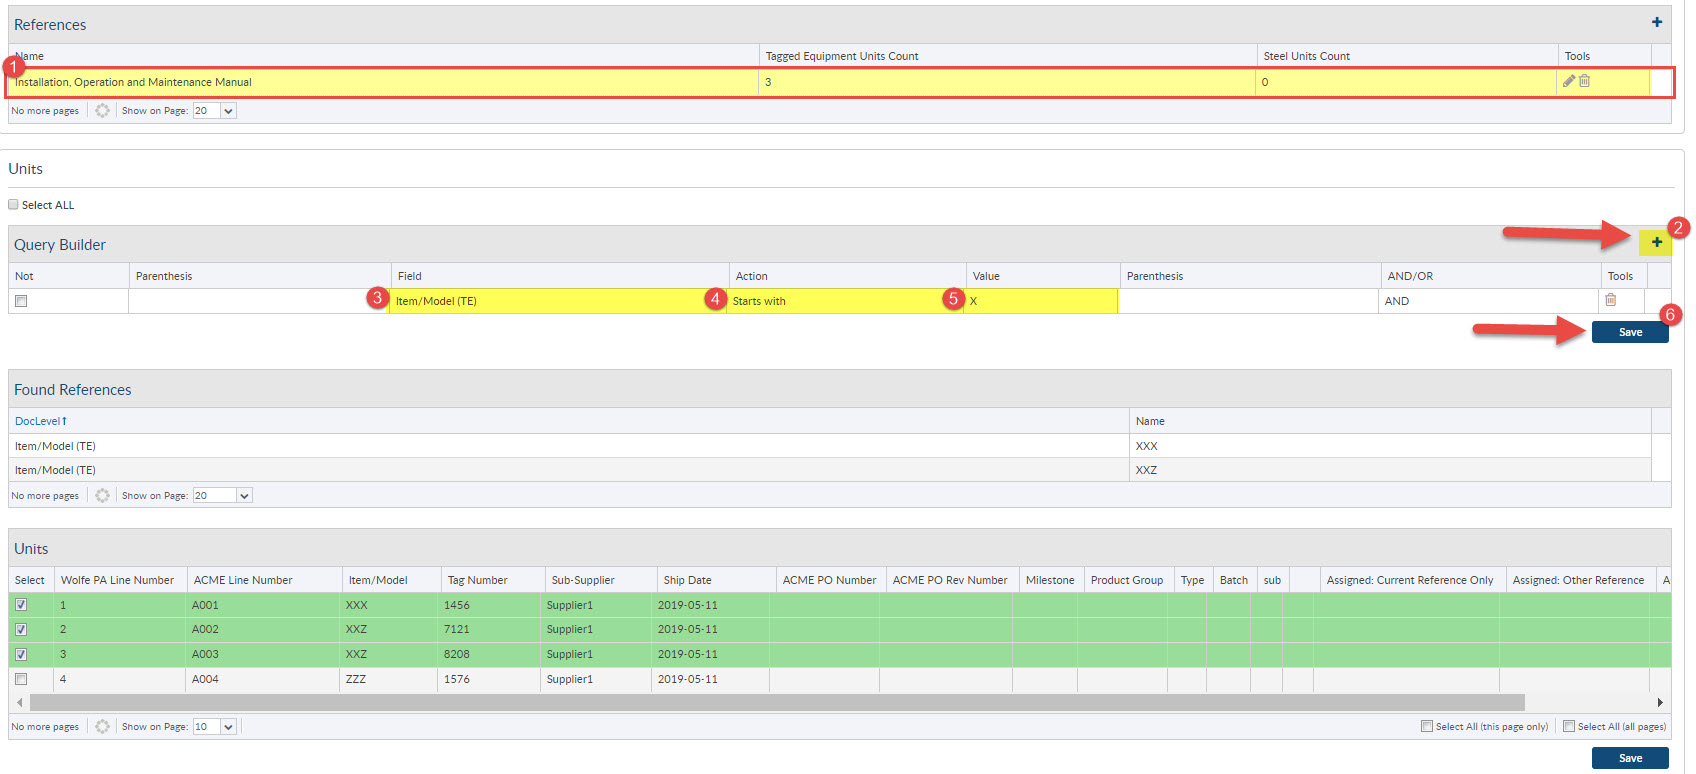Click the Save button below the Units table
Image resolution: width=1696 pixels, height=774 pixels.
click(1630, 758)
